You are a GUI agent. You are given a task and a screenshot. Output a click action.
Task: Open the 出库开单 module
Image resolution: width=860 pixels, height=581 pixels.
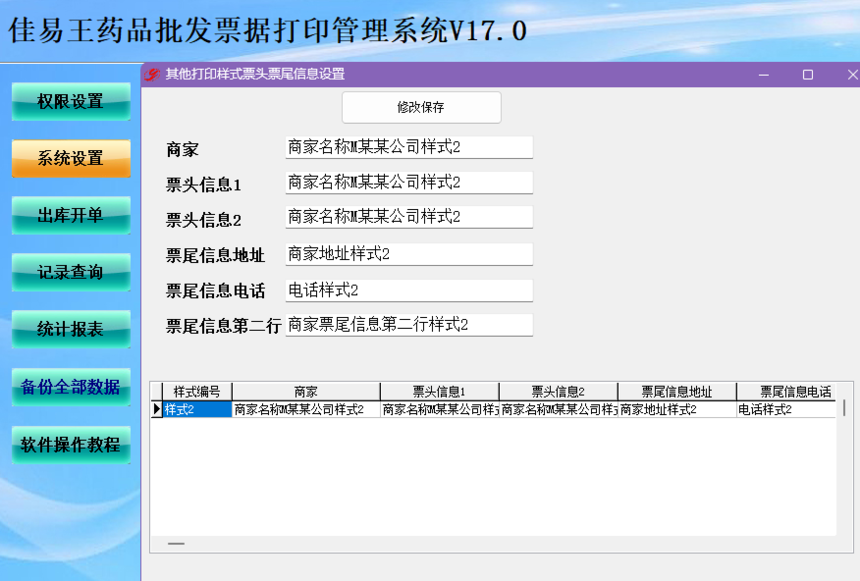coord(71,216)
